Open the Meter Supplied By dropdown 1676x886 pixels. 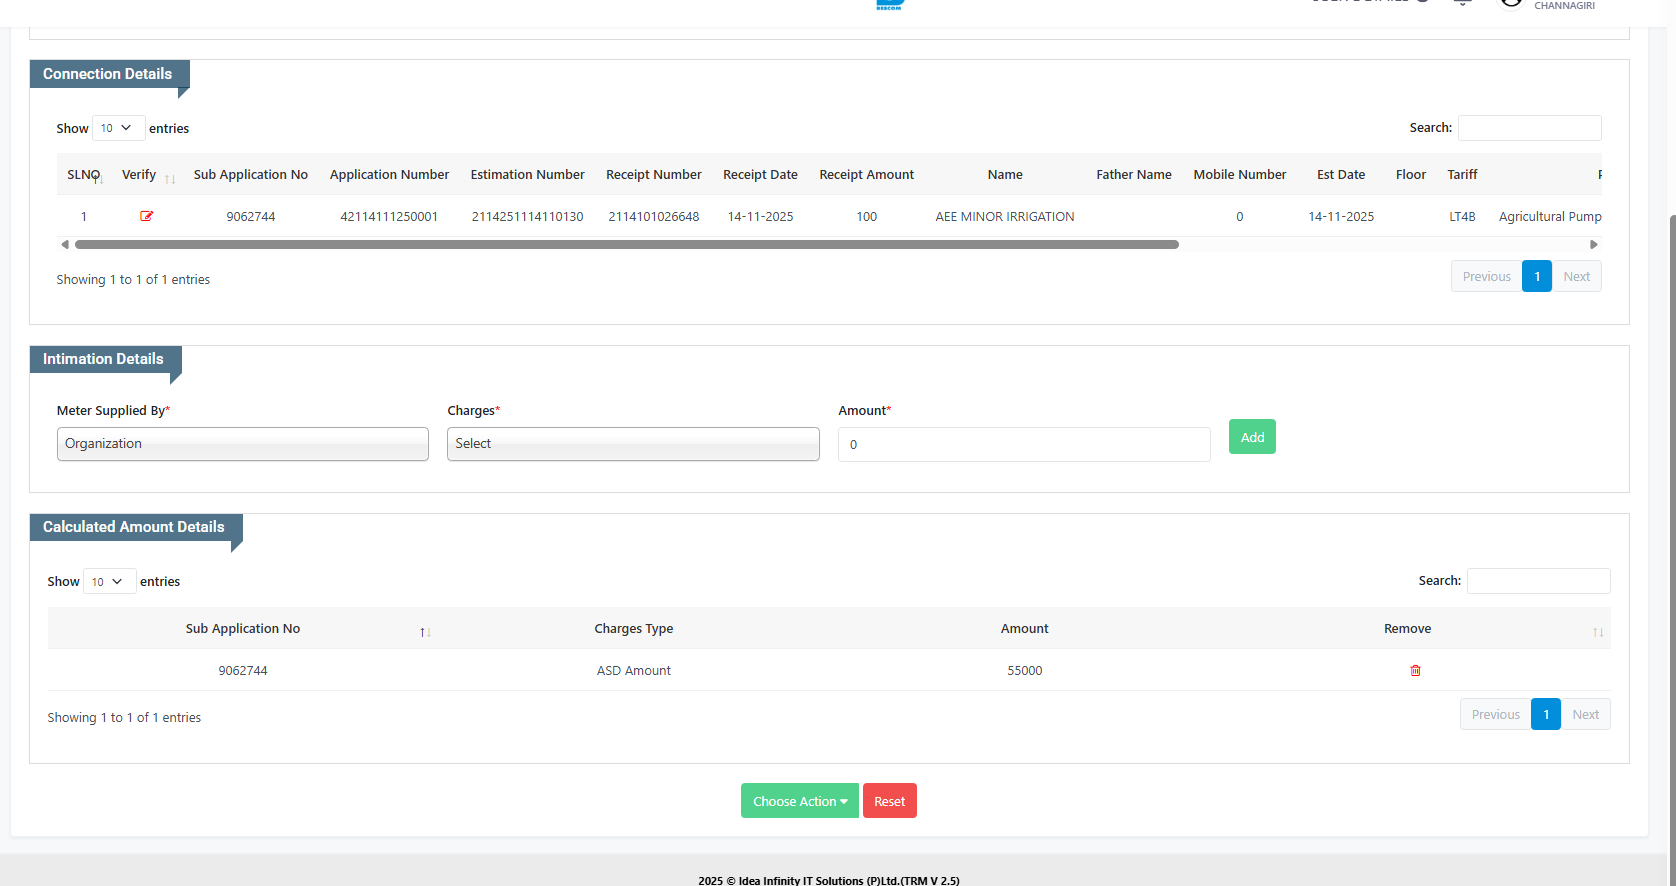[242, 444]
